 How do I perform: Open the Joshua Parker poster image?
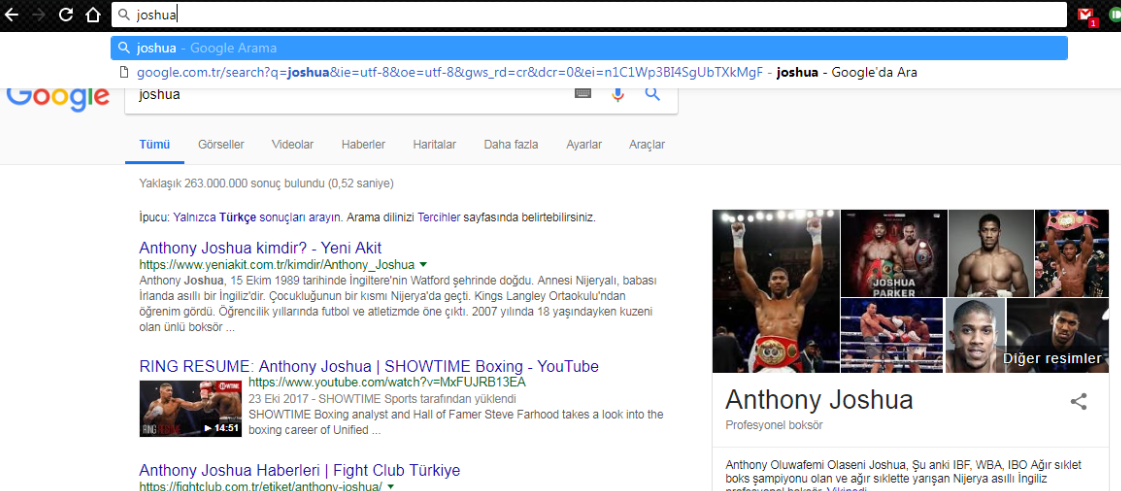coord(894,253)
